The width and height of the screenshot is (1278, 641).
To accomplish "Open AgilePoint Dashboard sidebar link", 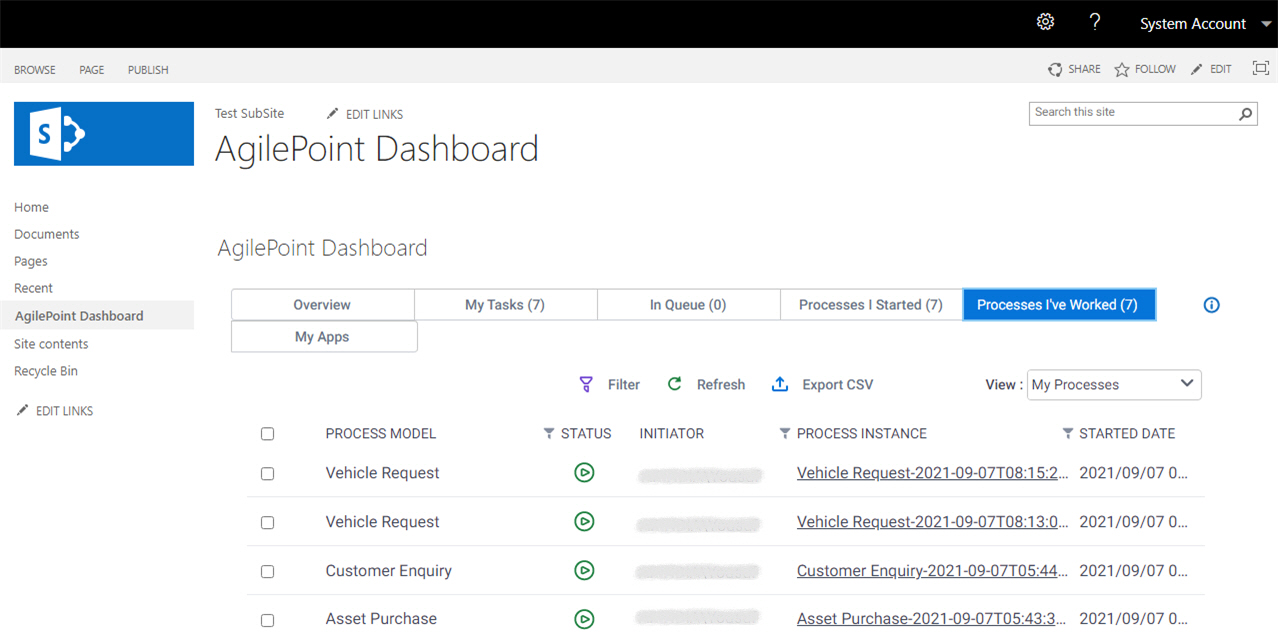I will tap(79, 316).
